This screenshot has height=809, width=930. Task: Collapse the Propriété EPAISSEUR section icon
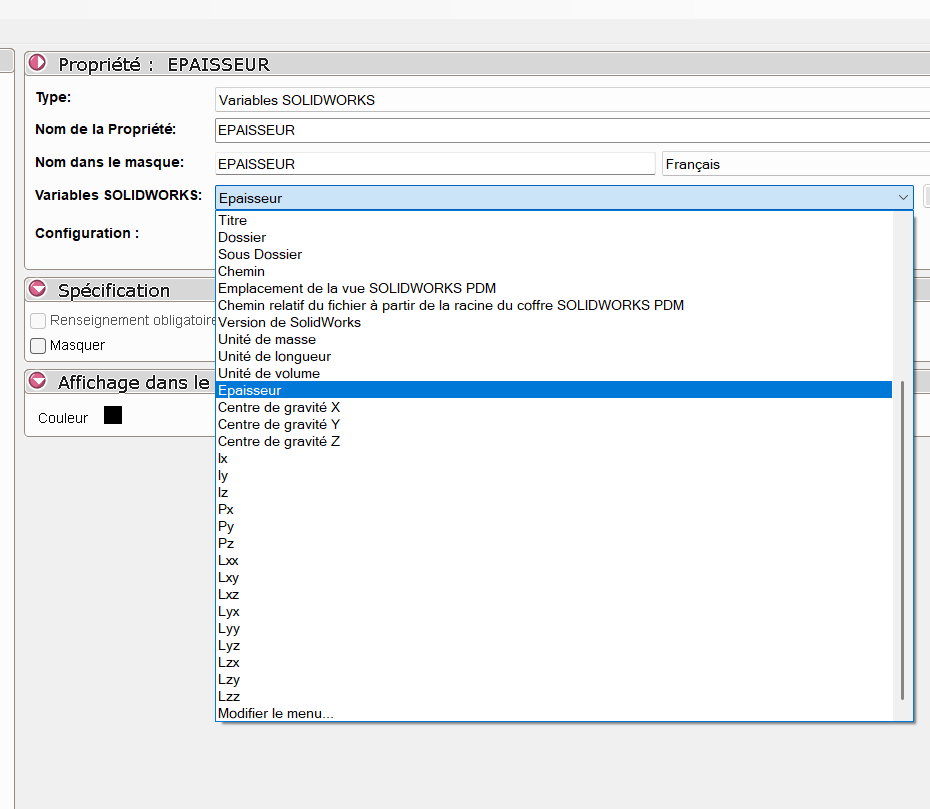37,62
